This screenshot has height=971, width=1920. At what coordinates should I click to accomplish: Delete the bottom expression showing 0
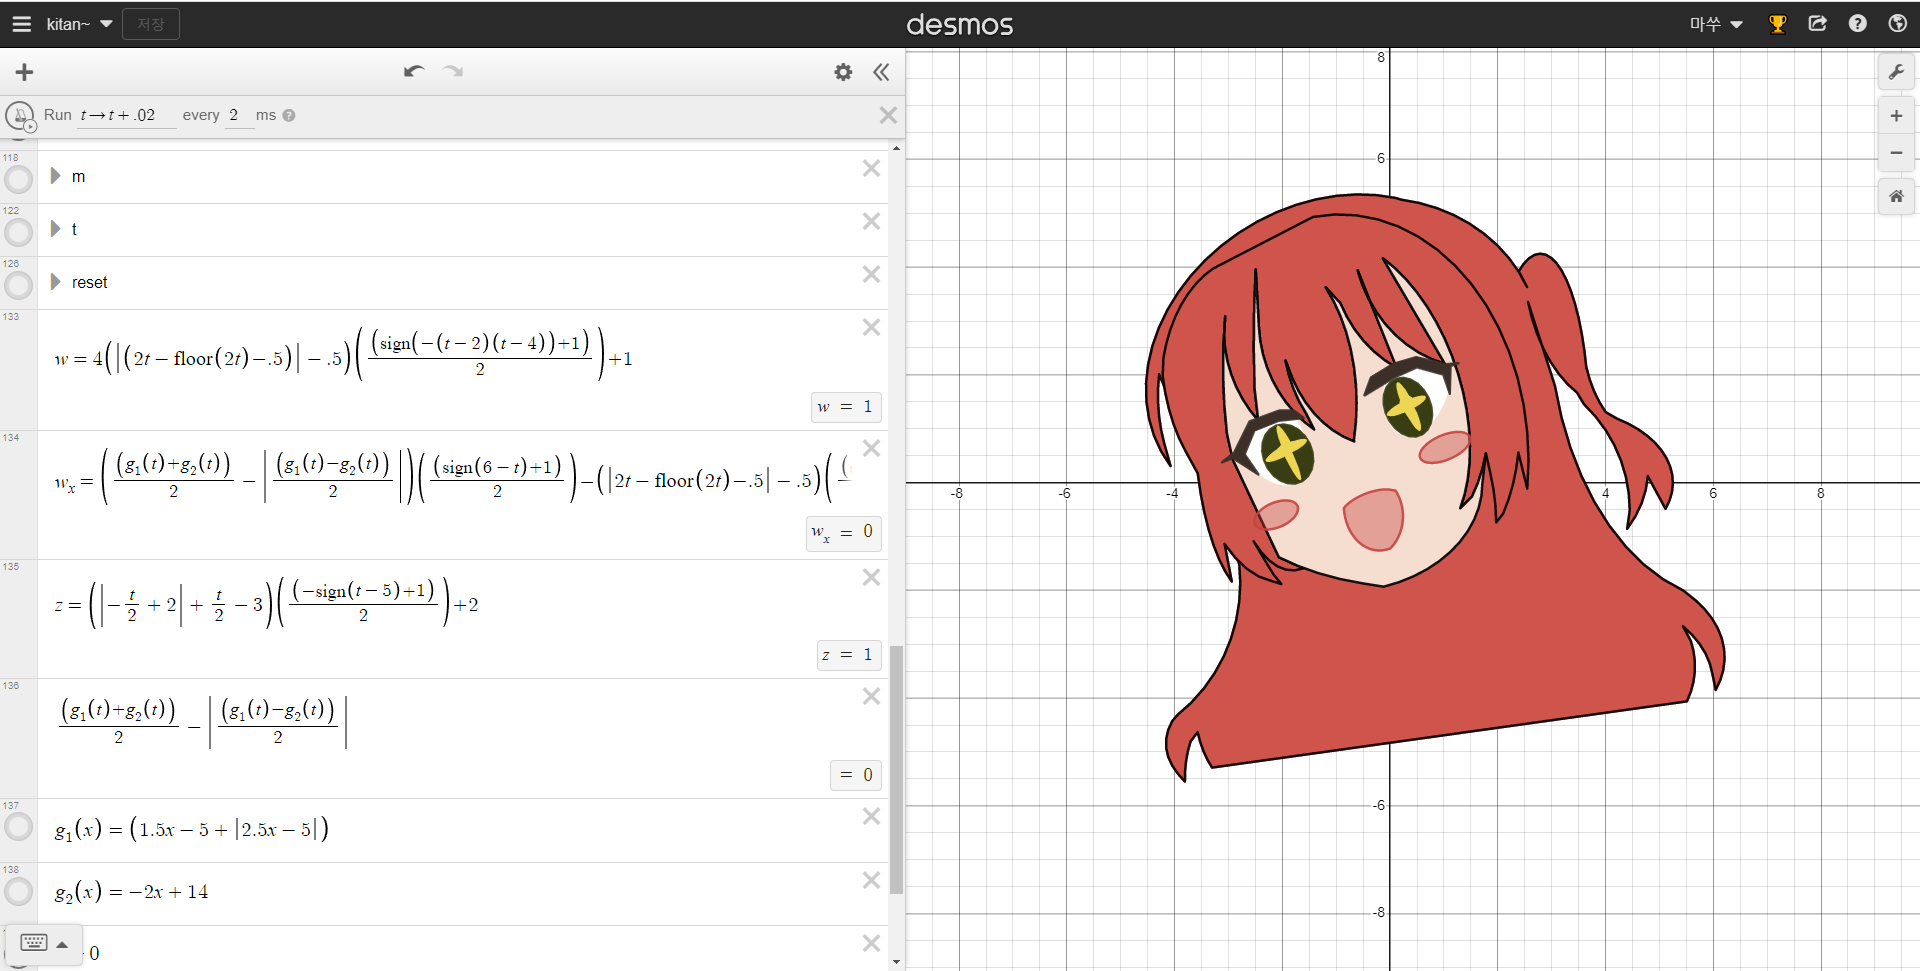pyautogui.click(x=871, y=944)
